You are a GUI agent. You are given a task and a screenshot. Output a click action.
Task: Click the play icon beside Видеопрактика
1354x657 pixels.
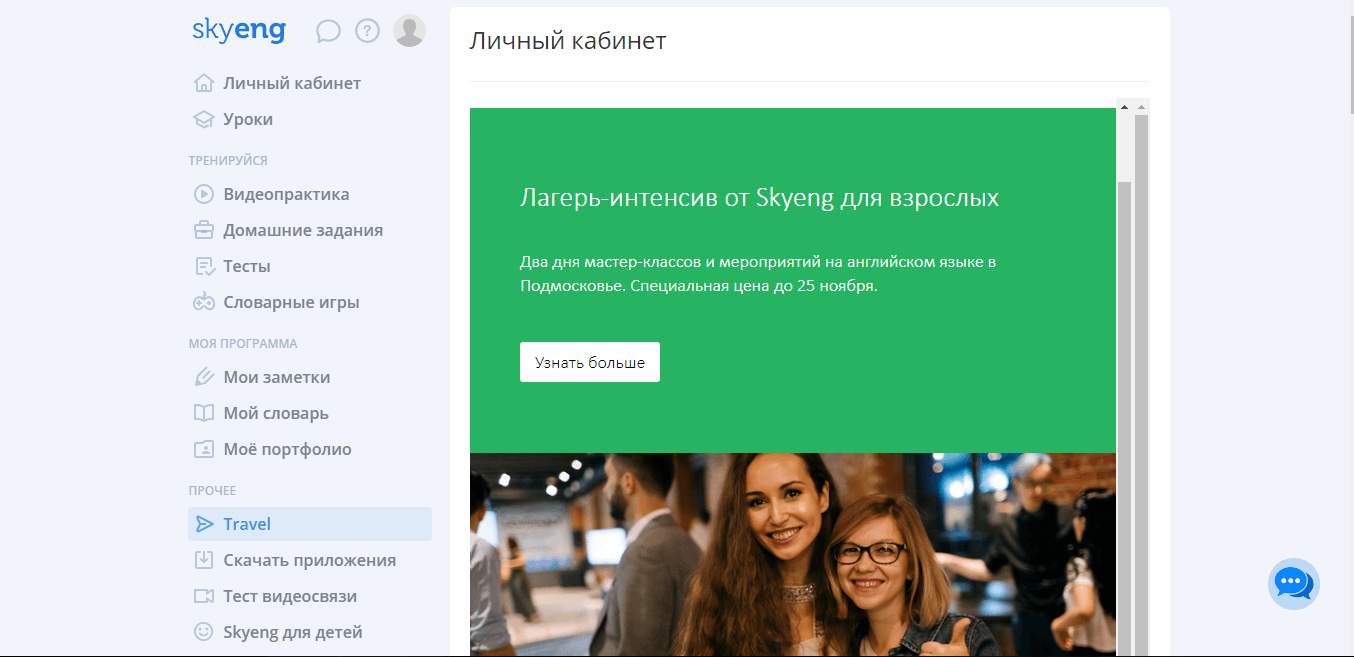point(204,194)
